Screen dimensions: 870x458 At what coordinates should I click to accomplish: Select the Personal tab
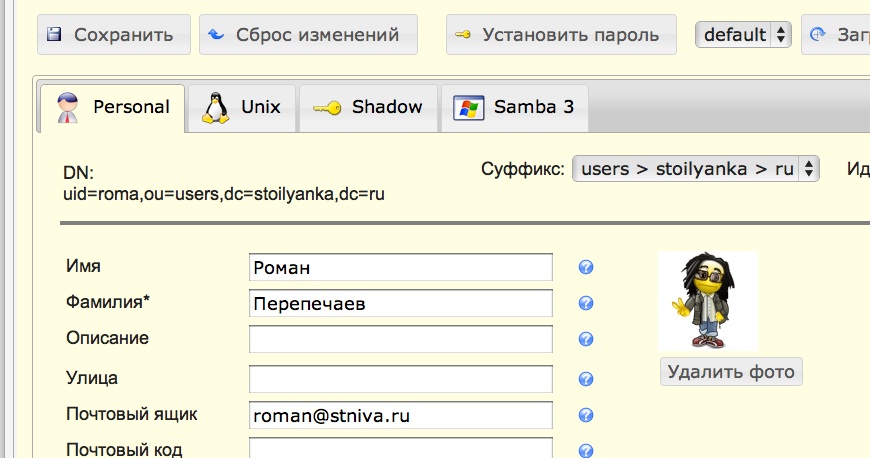click(x=112, y=108)
